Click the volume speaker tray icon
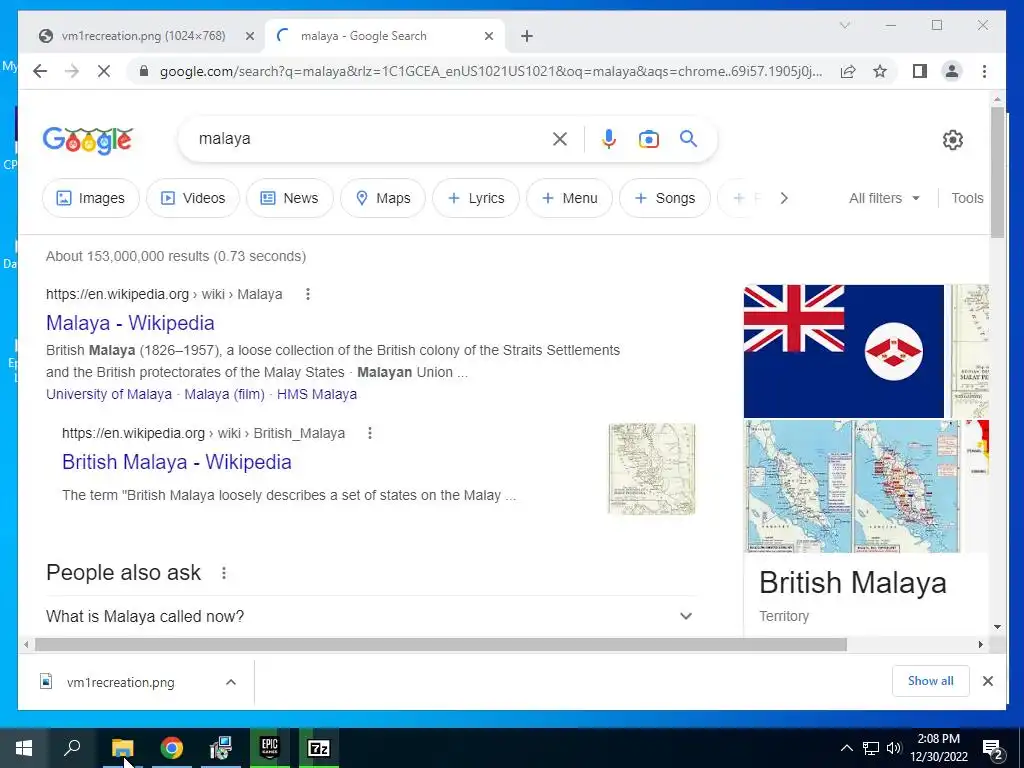 tap(894, 748)
